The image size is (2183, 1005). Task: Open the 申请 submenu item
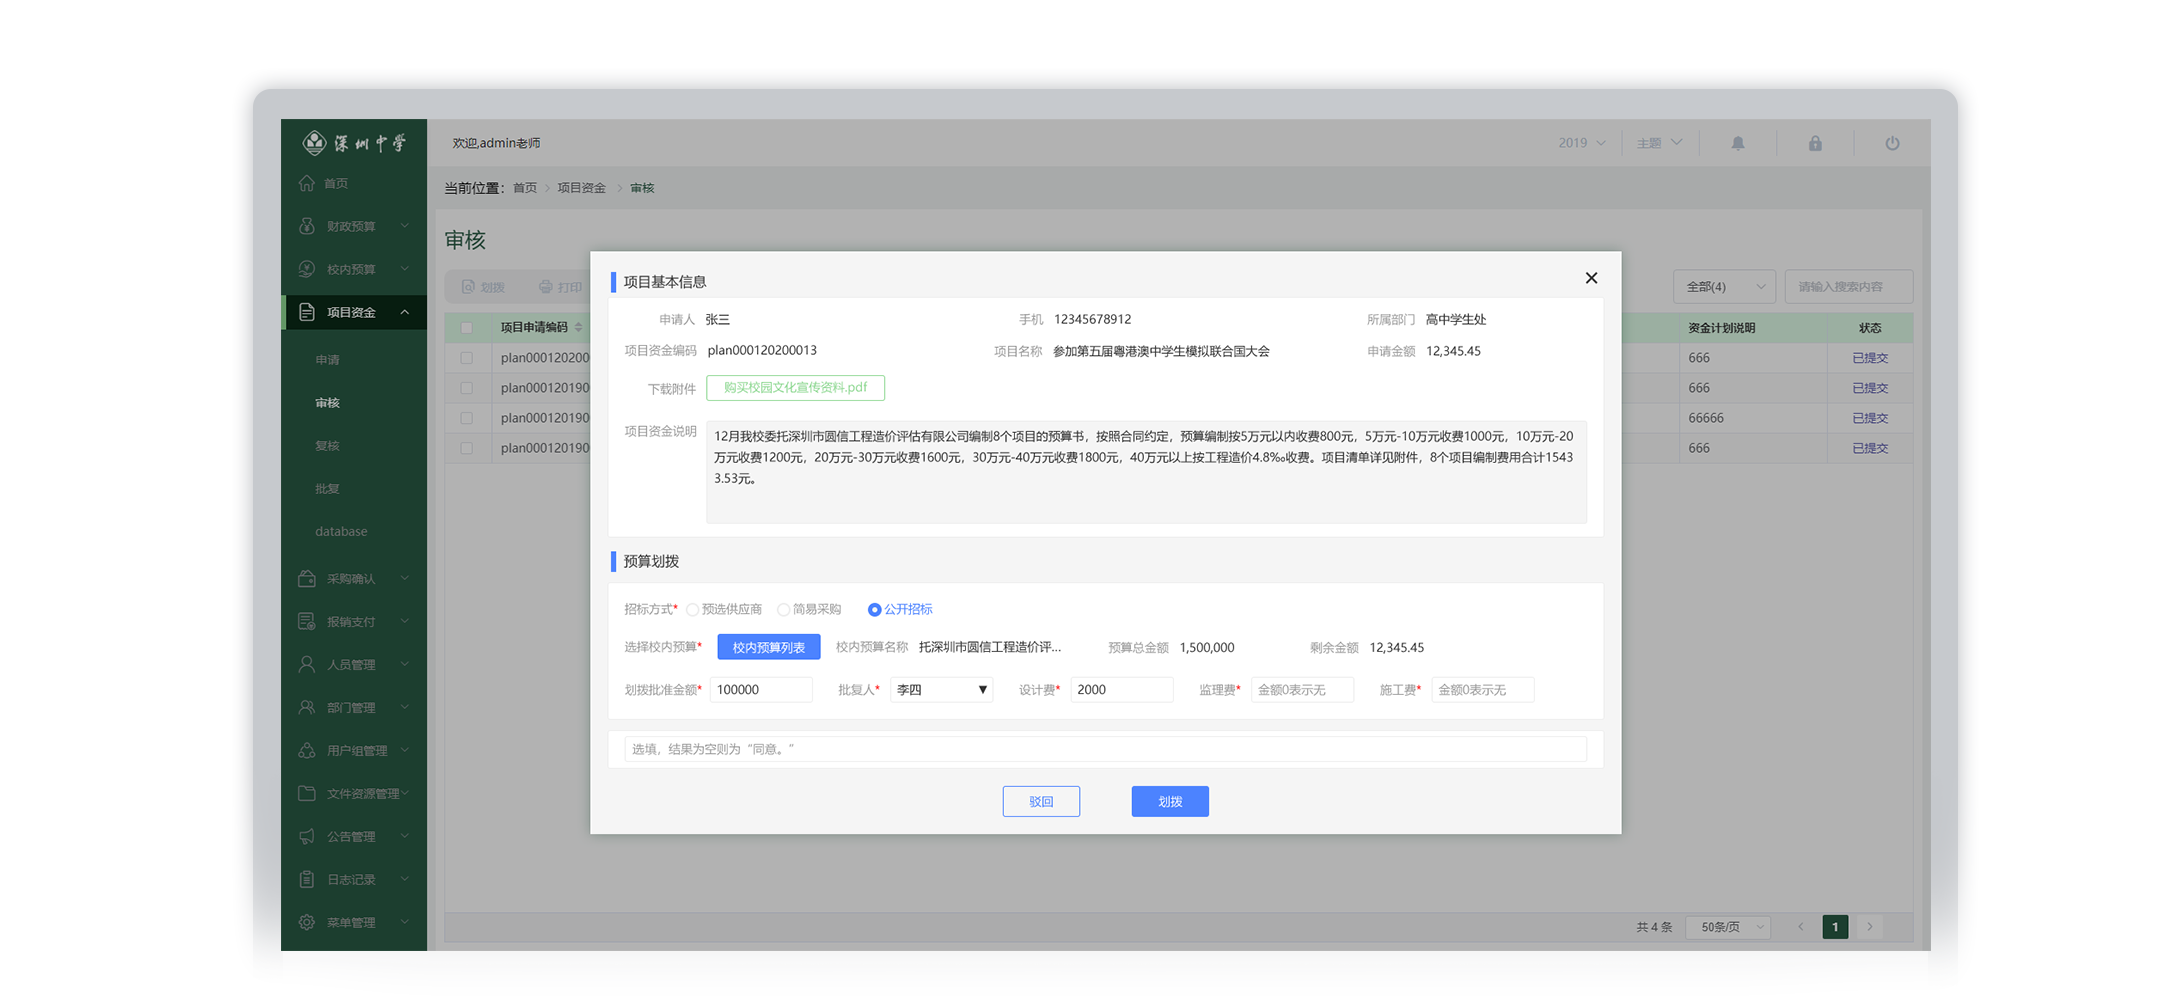[328, 360]
